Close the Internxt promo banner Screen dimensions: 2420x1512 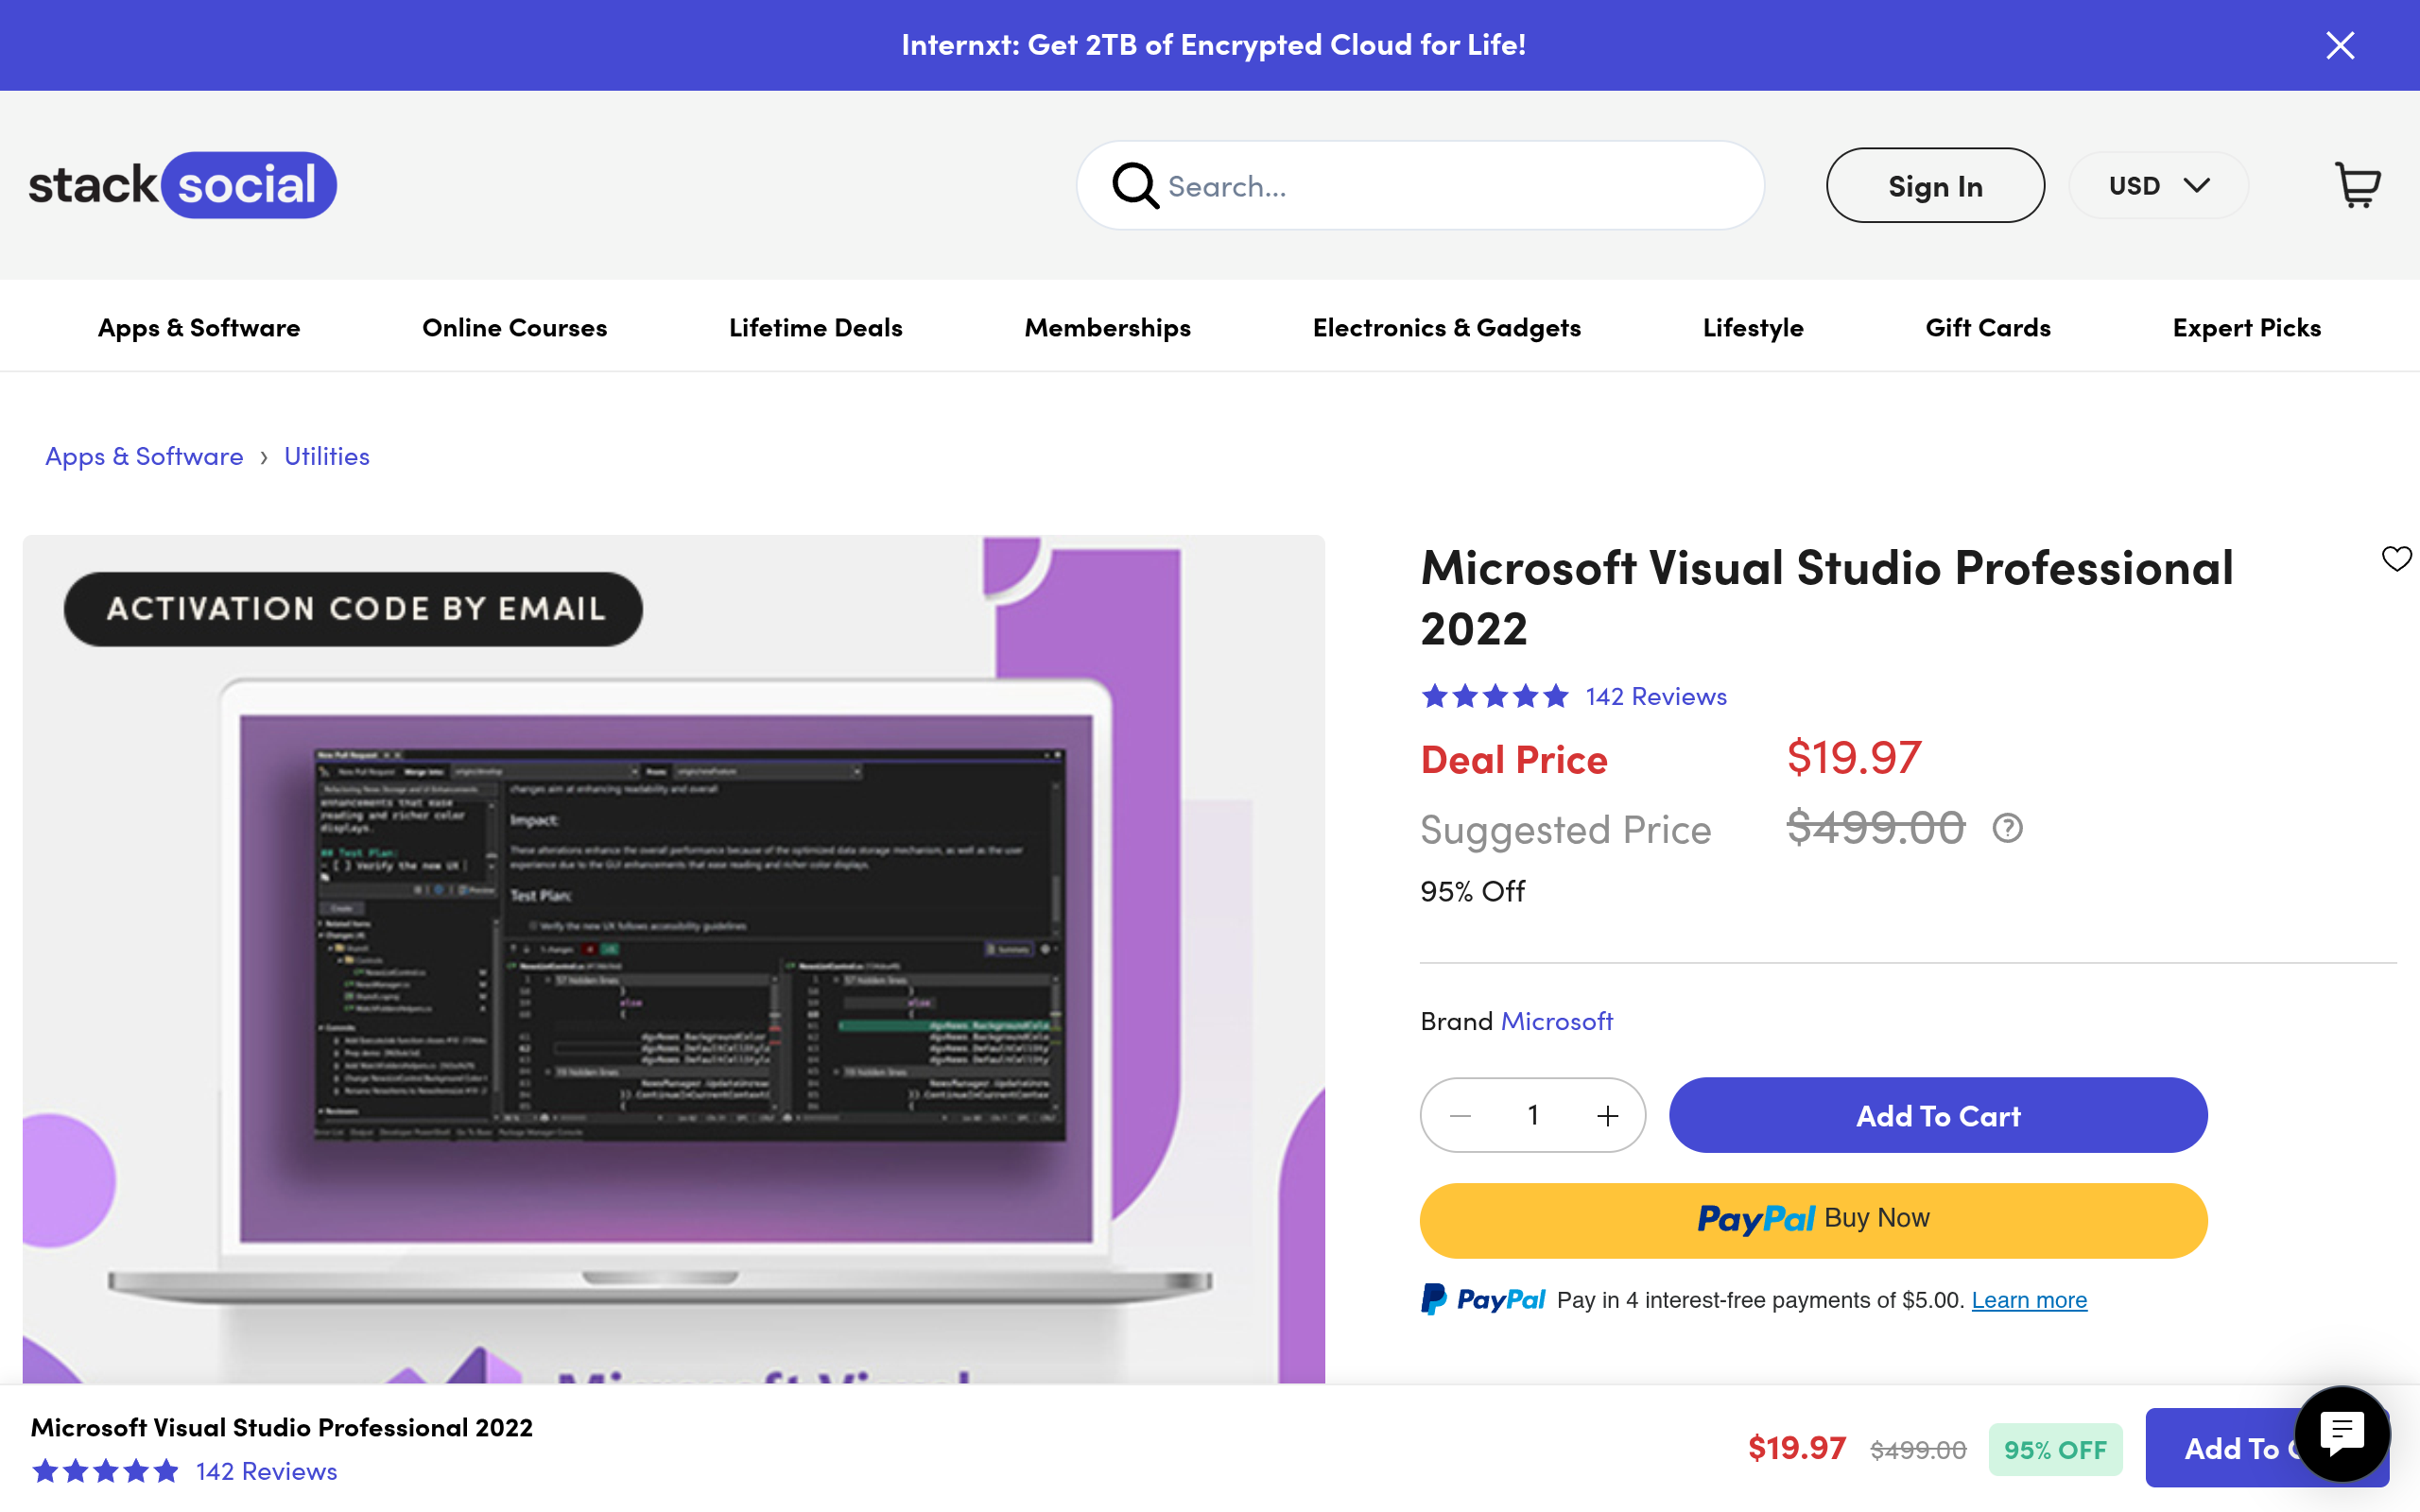coord(2340,45)
